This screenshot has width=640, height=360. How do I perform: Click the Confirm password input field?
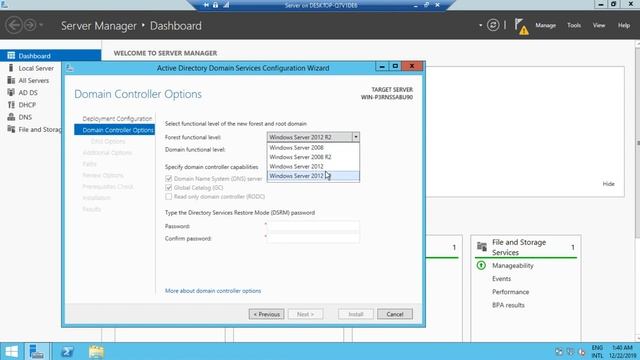[x=313, y=238]
